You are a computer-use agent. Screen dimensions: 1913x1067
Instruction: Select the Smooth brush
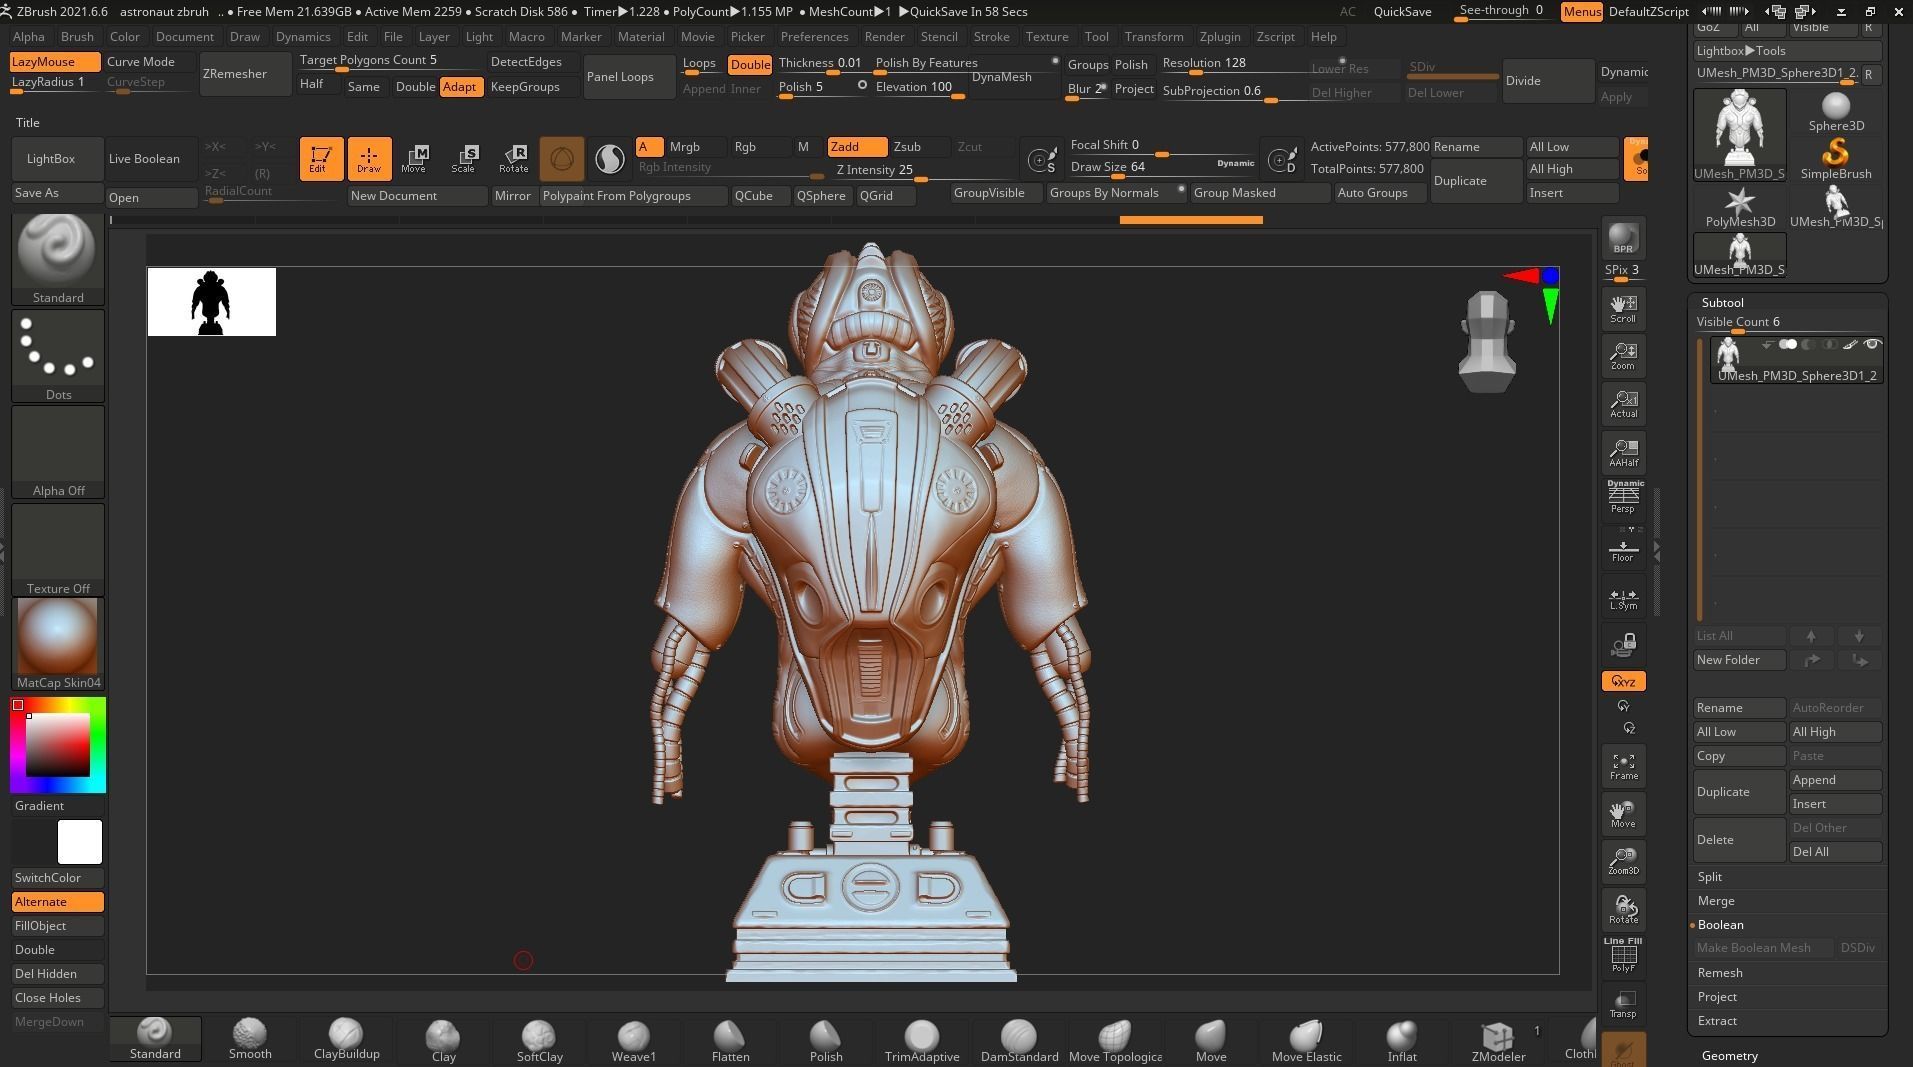click(x=250, y=1039)
